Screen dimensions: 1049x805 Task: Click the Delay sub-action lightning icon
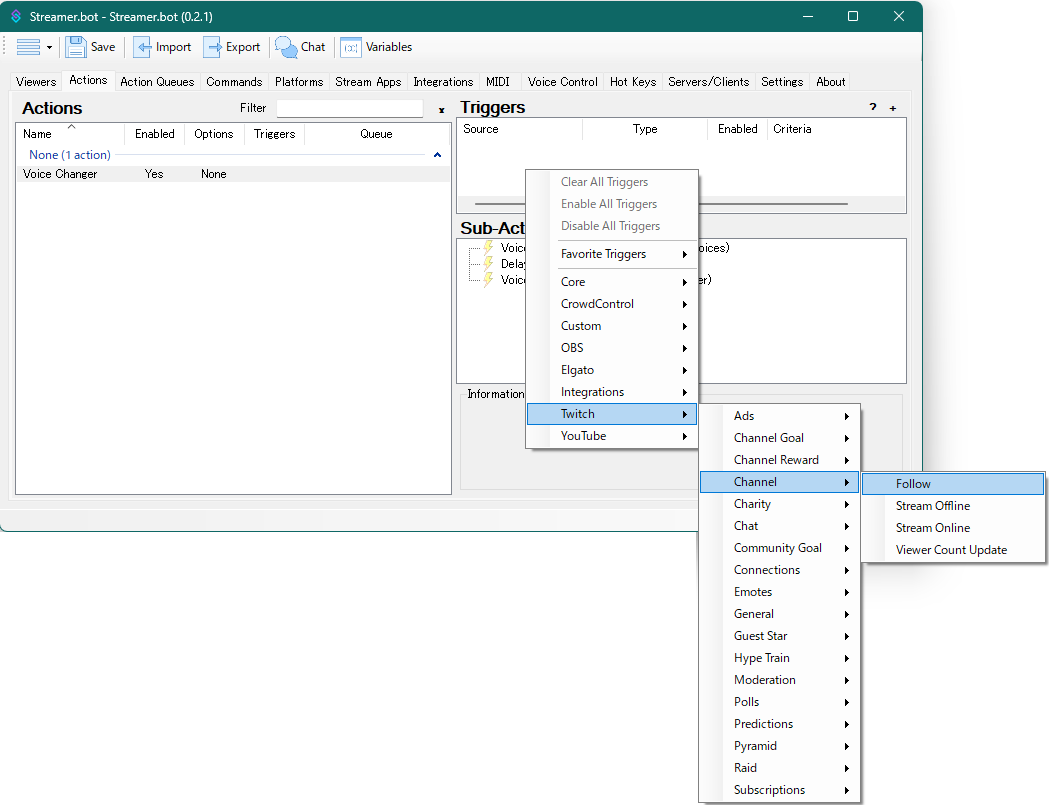point(489,264)
